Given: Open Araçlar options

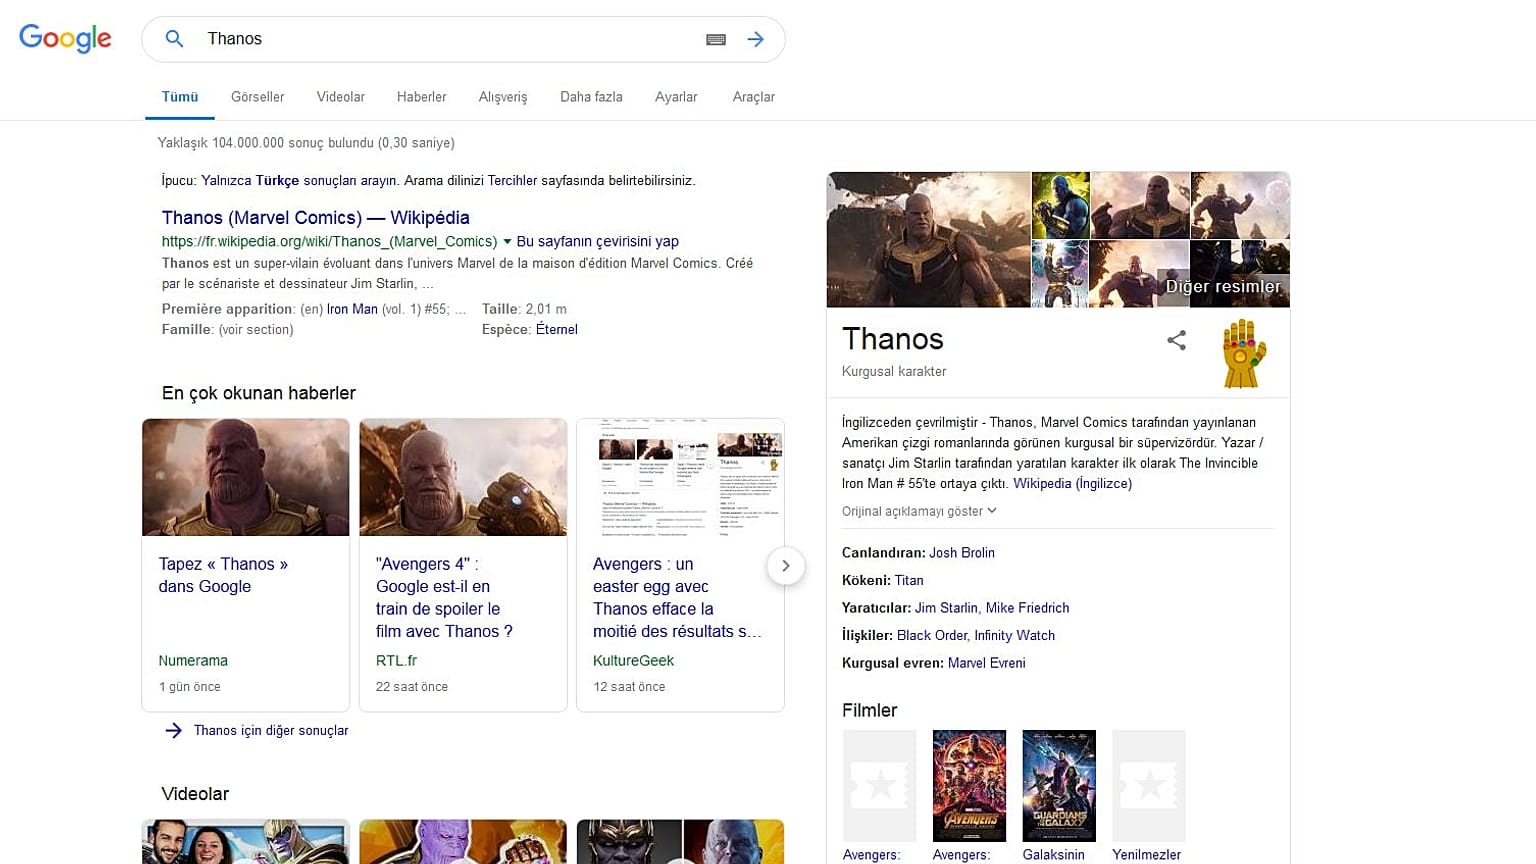Looking at the screenshot, I should click(754, 97).
